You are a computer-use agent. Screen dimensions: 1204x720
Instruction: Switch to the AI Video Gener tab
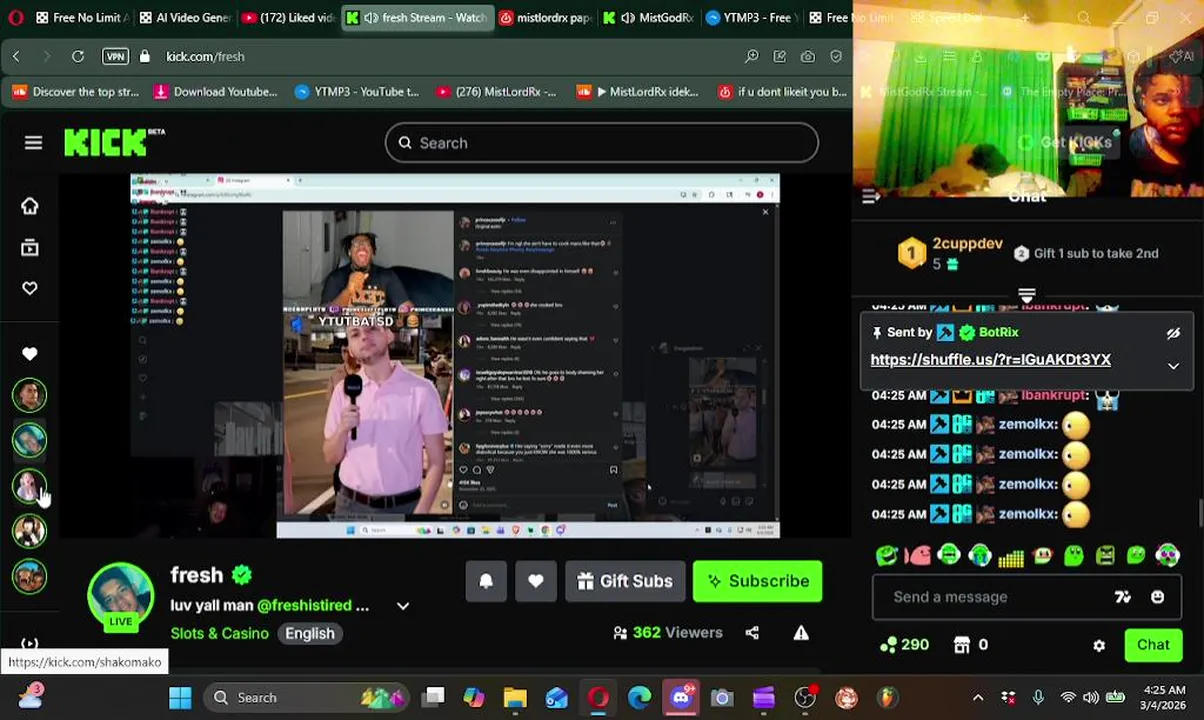tap(185, 18)
